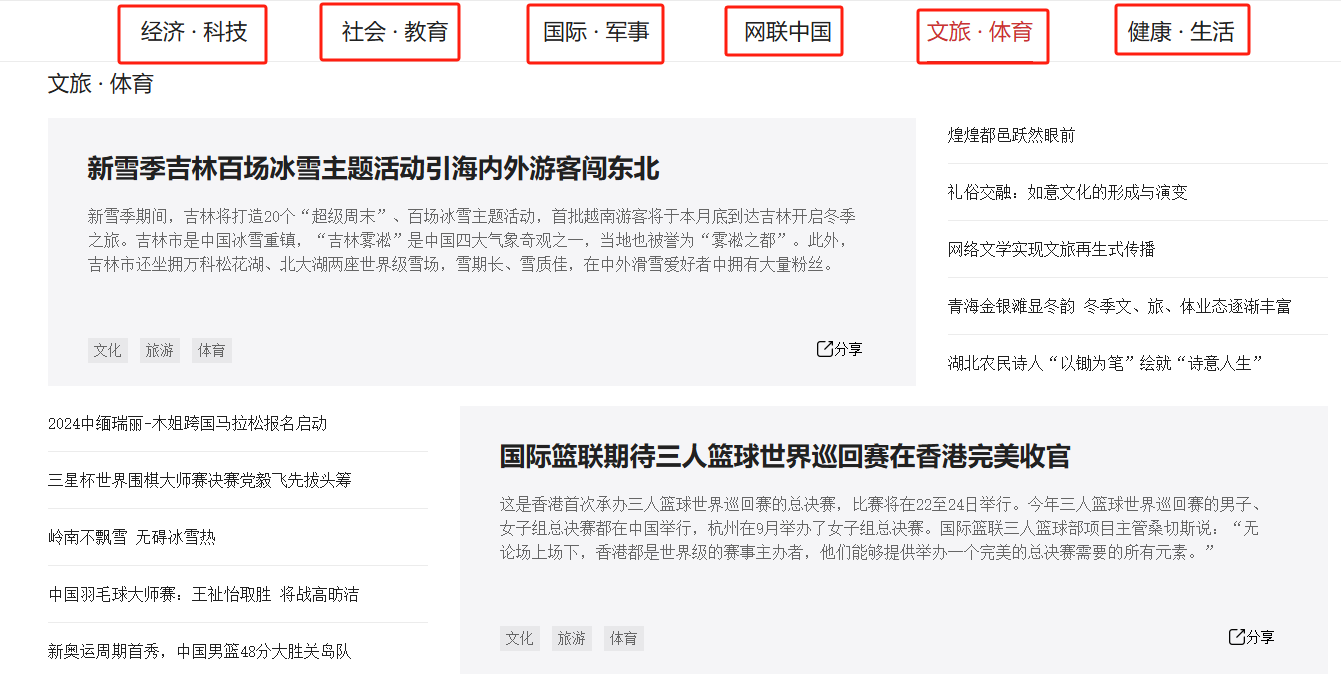This screenshot has height=685, width=1341.
Task: Click 旅游 tag under Jilin snow article
Action: click(159, 350)
